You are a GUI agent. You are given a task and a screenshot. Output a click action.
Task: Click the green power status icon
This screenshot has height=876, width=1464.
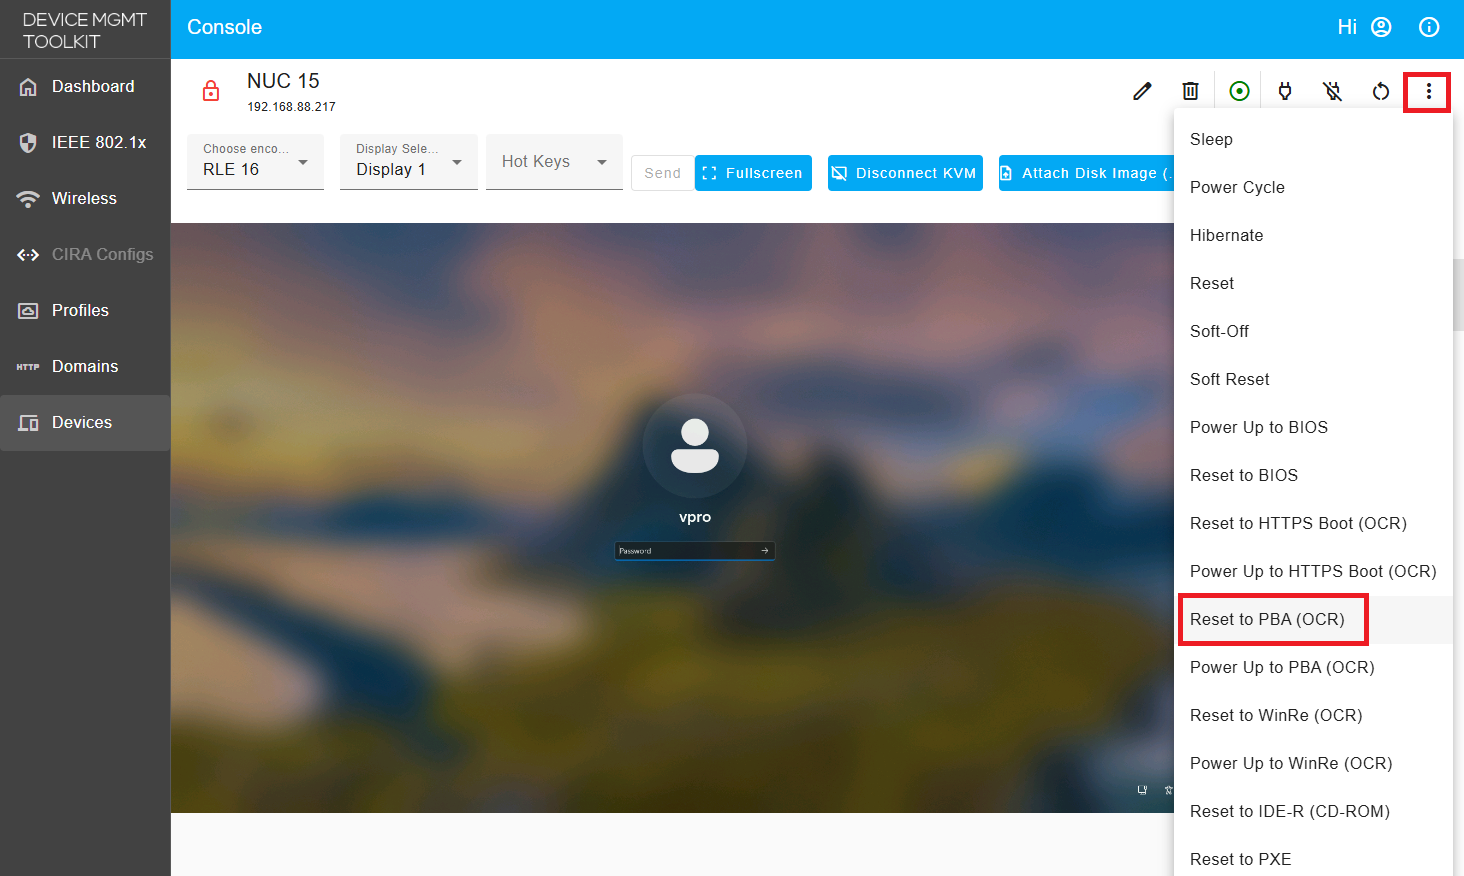(1239, 91)
